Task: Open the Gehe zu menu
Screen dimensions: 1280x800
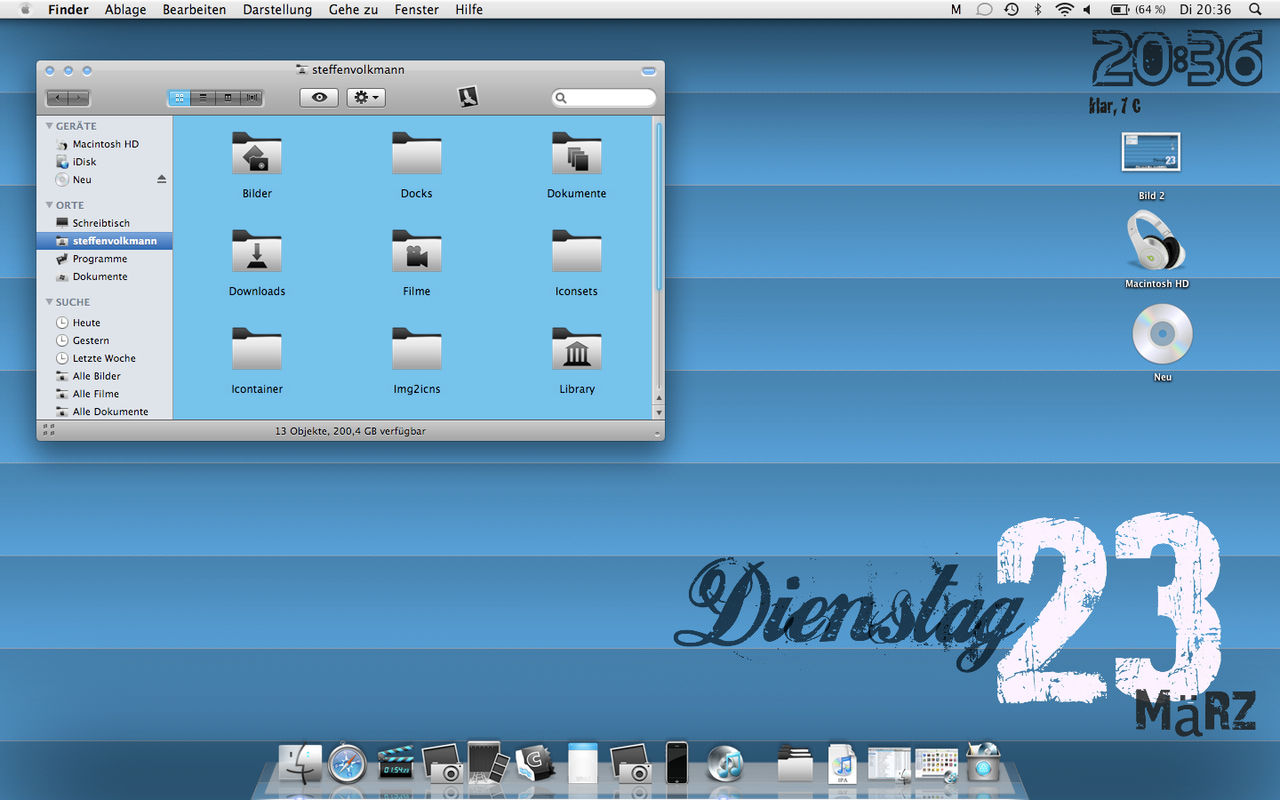Action: click(353, 9)
